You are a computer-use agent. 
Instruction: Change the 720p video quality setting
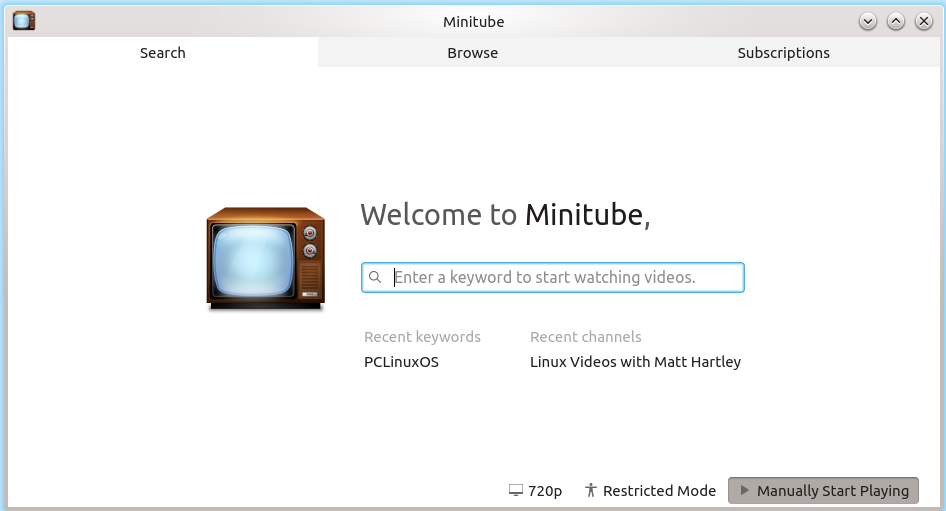pyautogui.click(x=535, y=490)
